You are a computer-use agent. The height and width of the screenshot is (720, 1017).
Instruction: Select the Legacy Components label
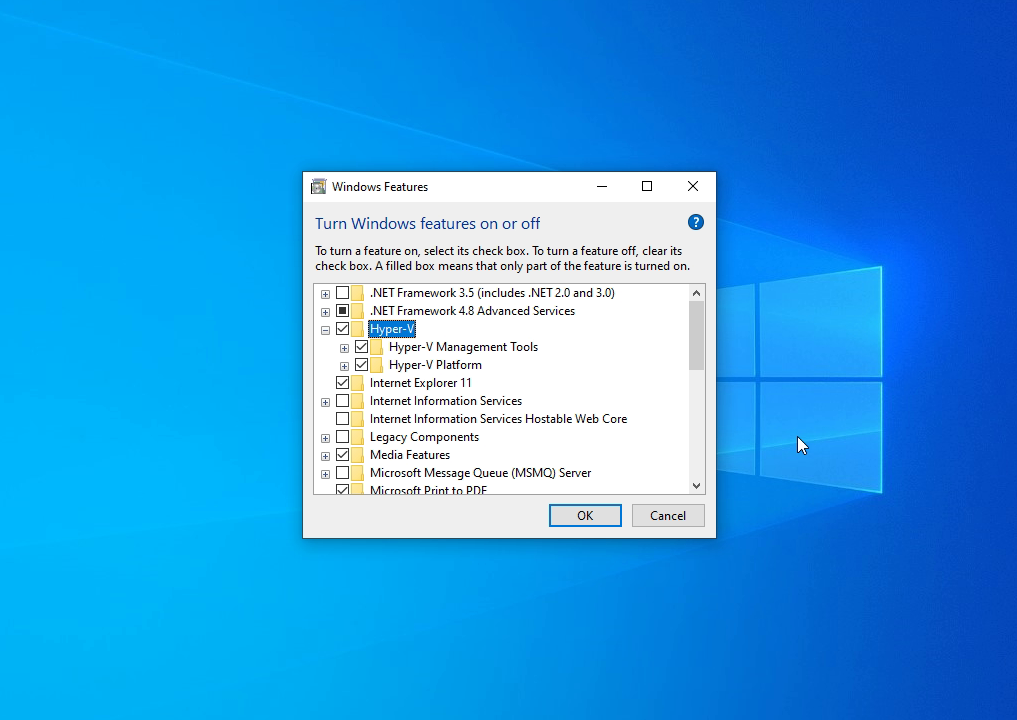point(424,437)
